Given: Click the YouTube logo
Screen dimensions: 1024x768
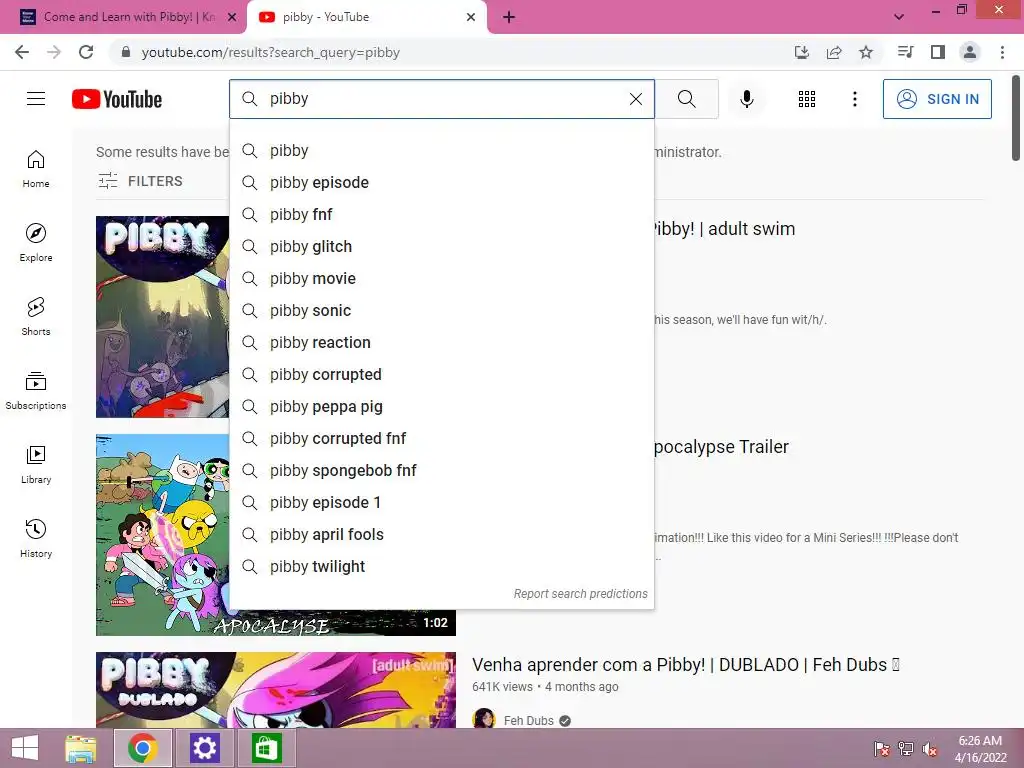Looking at the screenshot, I should [x=117, y=99].
